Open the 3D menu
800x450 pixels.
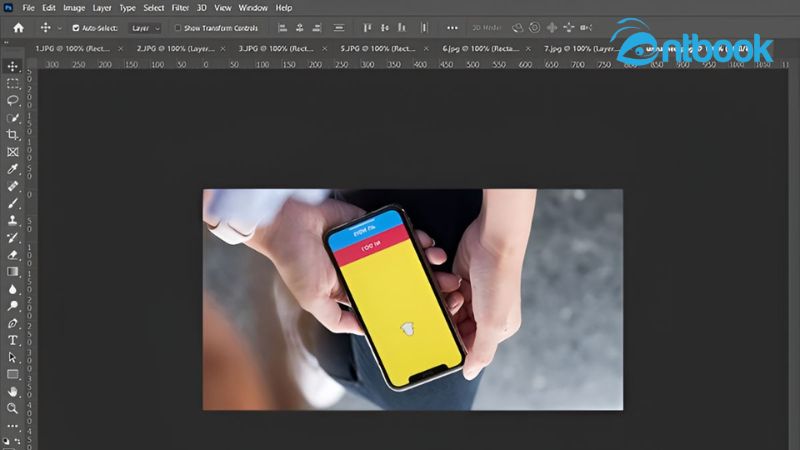(x=202, y=8)
